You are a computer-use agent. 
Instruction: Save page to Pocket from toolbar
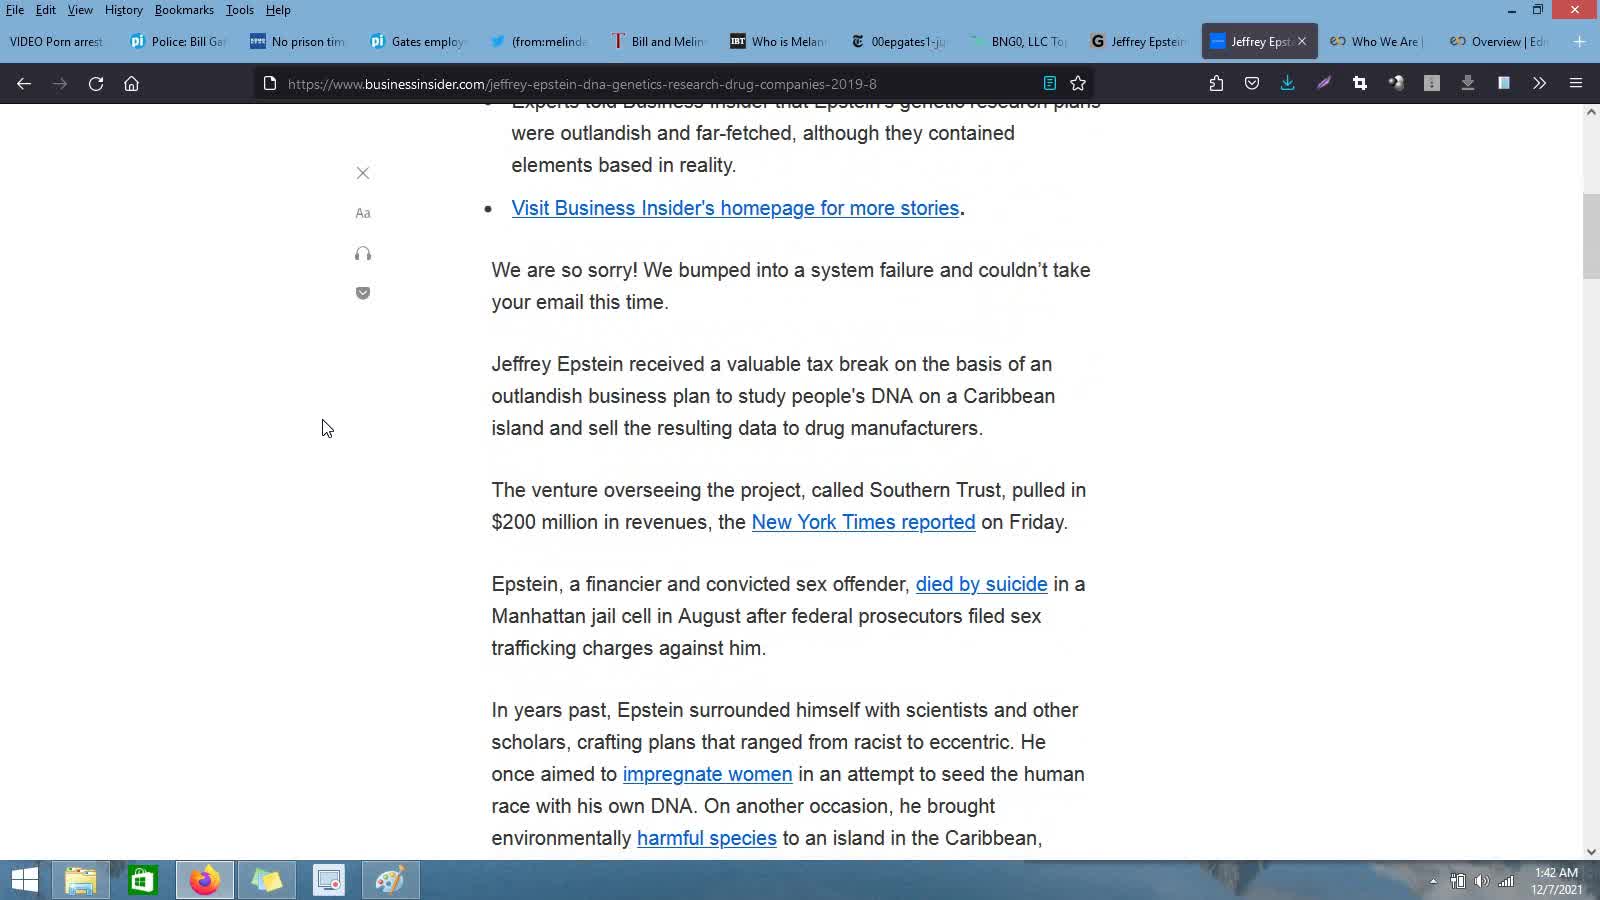1252,84
